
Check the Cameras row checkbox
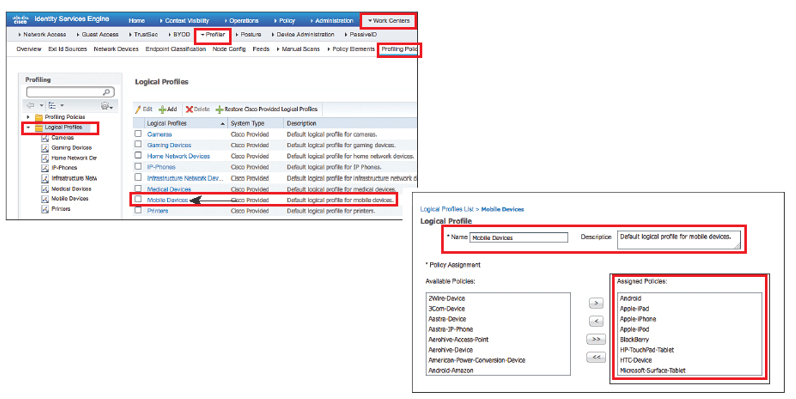coord(138,134)
